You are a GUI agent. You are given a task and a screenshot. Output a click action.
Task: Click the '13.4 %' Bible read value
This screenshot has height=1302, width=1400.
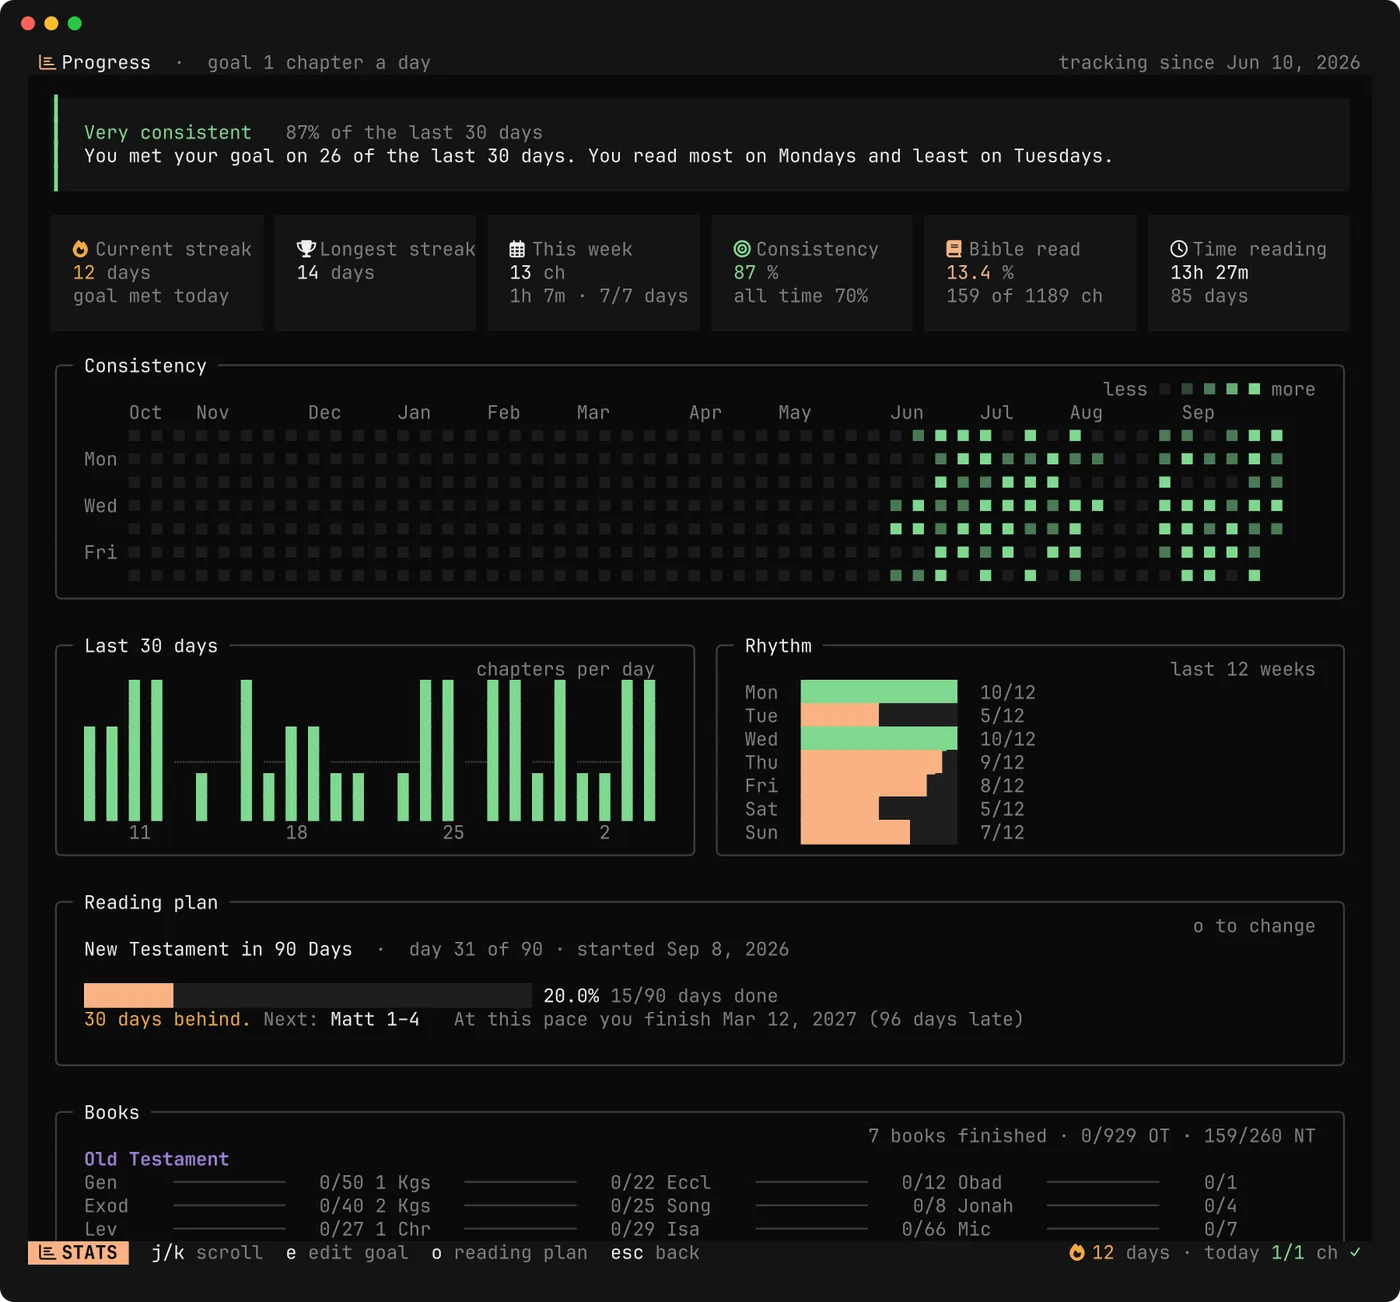[x=980, y=272]
